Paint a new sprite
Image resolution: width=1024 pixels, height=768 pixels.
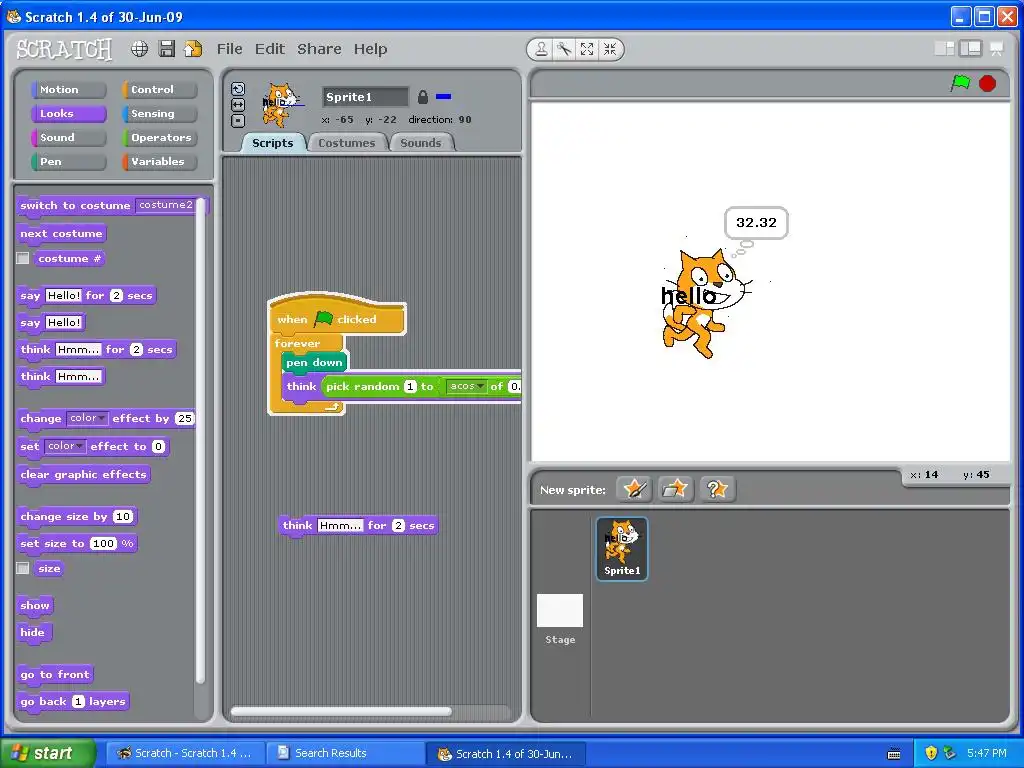tap(635, 489)
